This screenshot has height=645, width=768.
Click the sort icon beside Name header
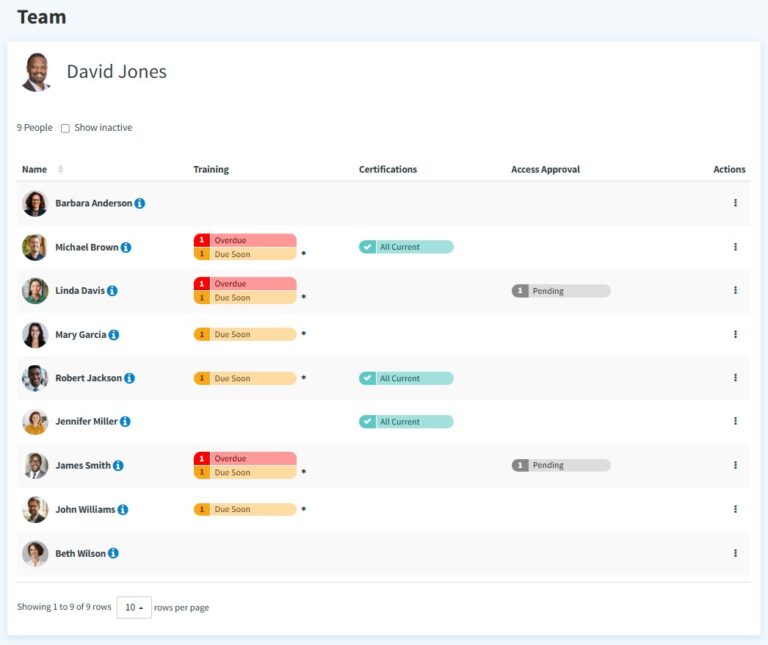point(60,170)
